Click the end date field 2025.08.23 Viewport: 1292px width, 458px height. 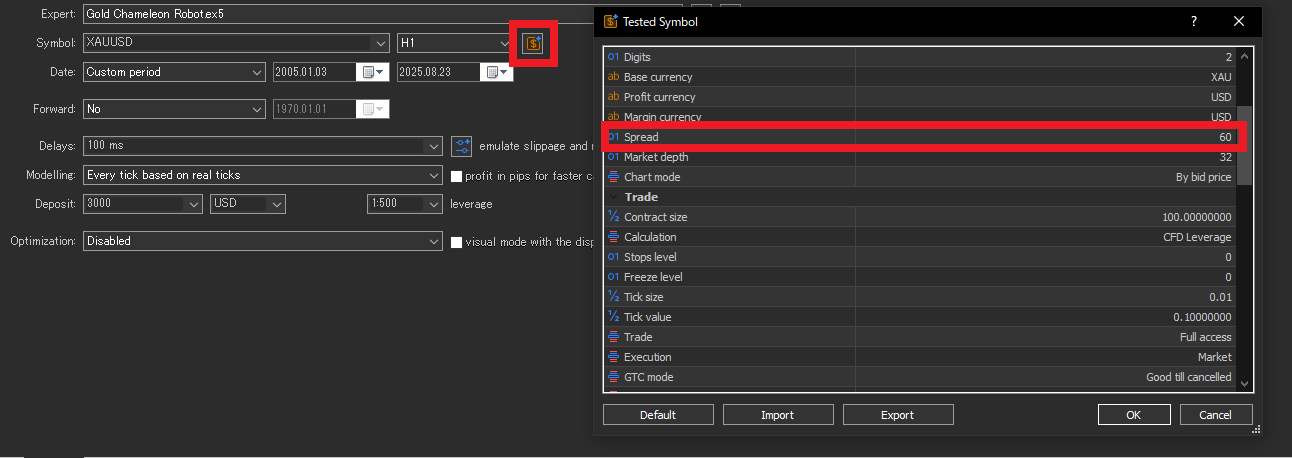pyautogui.click(x=440, y=72)
